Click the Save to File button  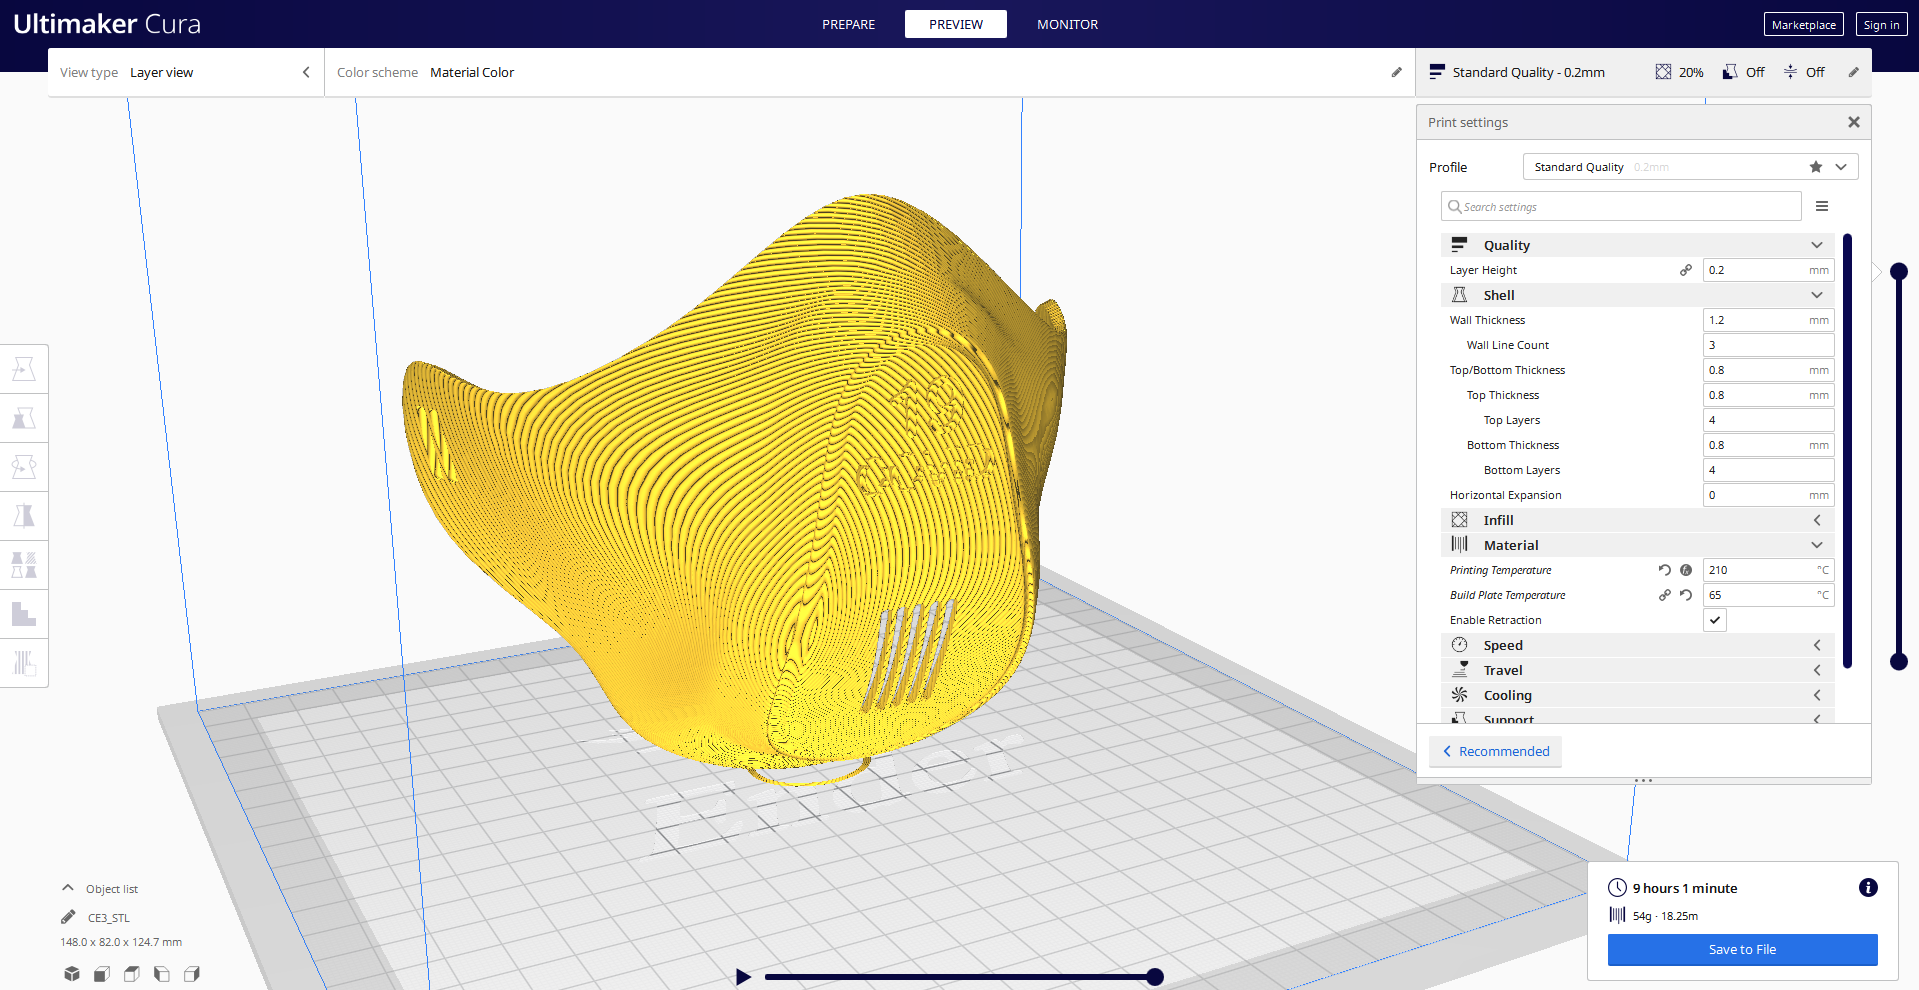click(1742, 950)
